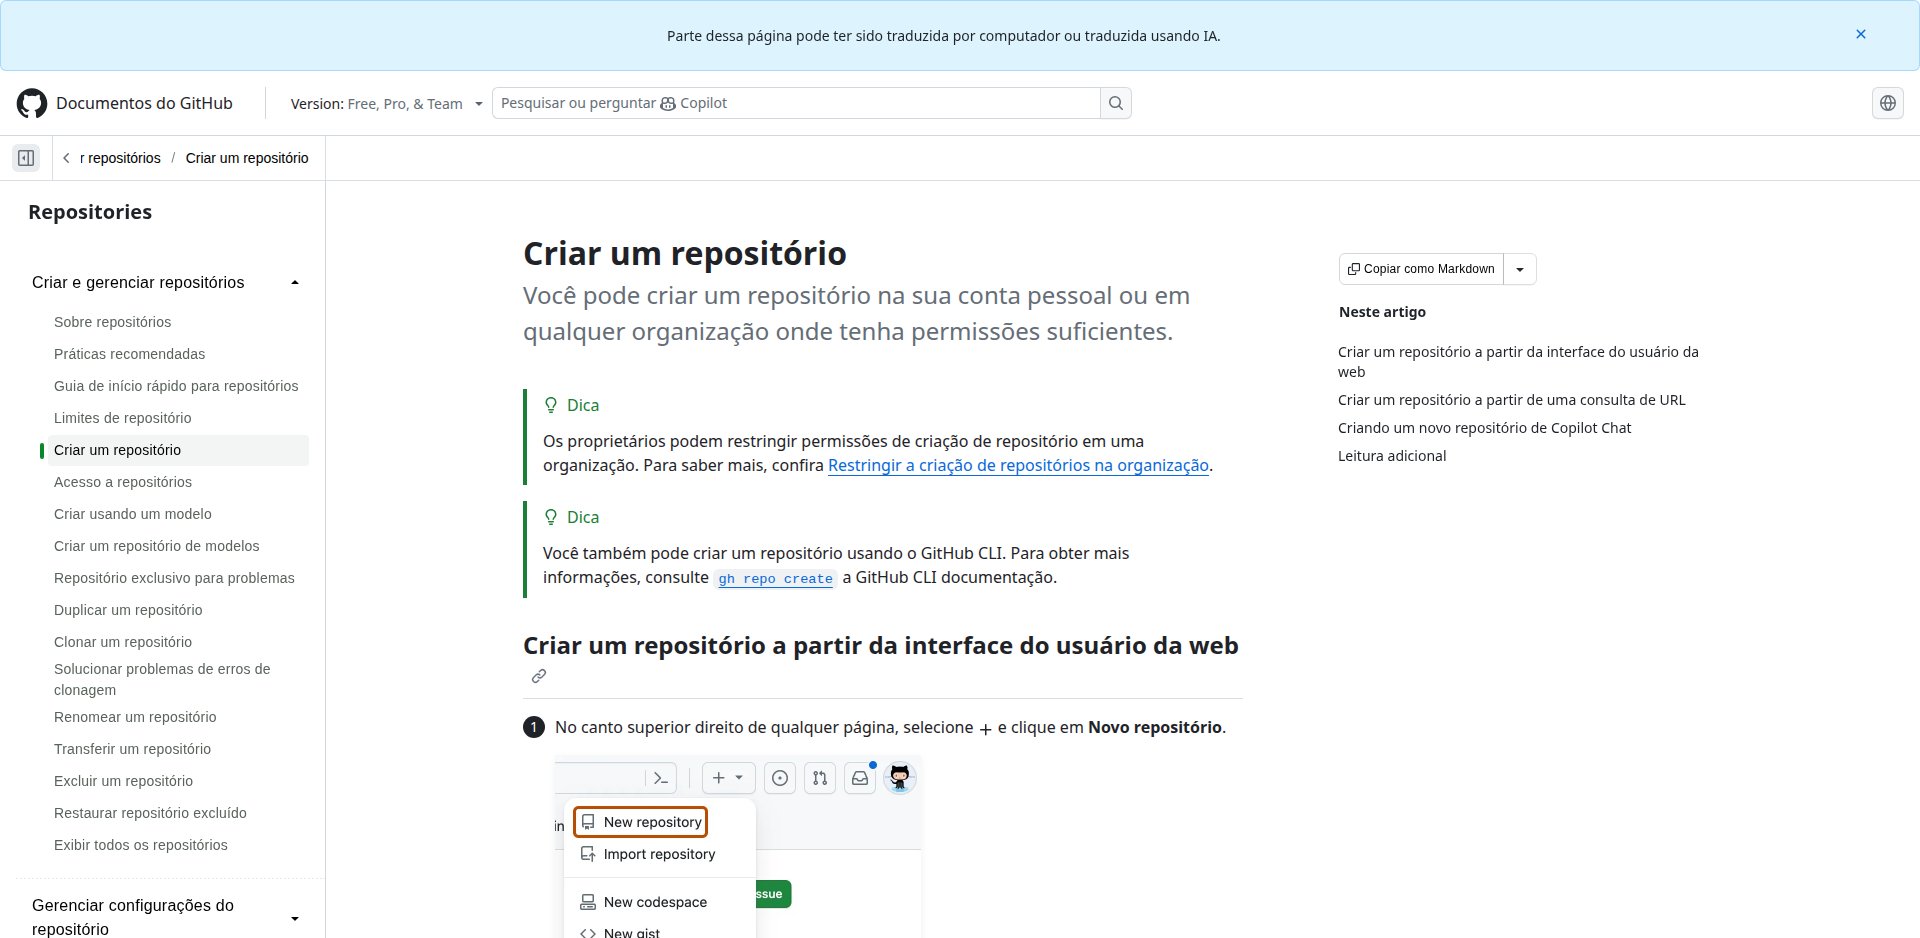Click the back chevron in the breadcrumb
This screenshot has height=938, width=1920.
[x=66, y=158]
